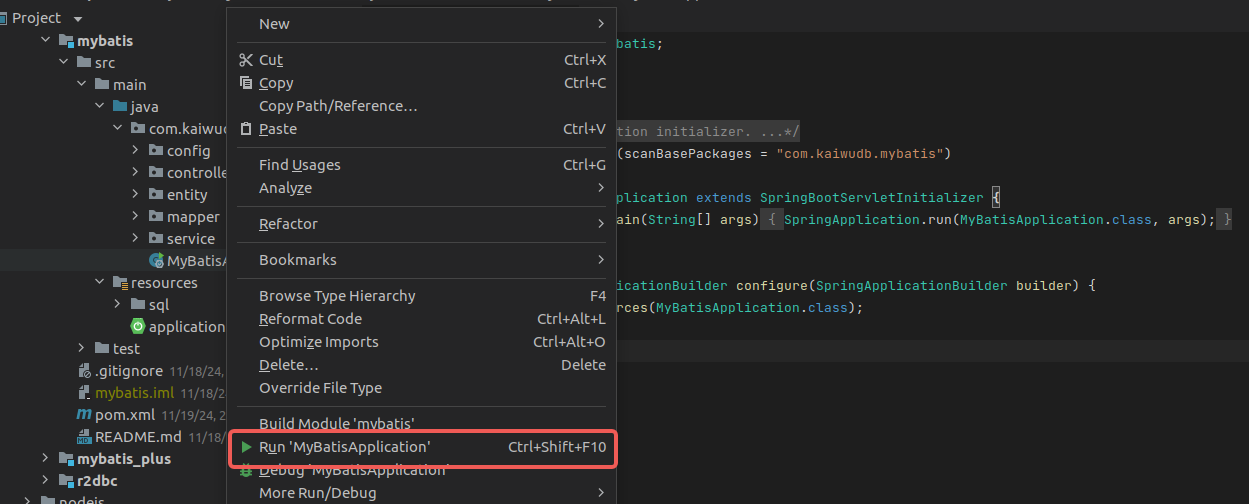
Task: Open the Project view dropdown
Action: point(78,19)
